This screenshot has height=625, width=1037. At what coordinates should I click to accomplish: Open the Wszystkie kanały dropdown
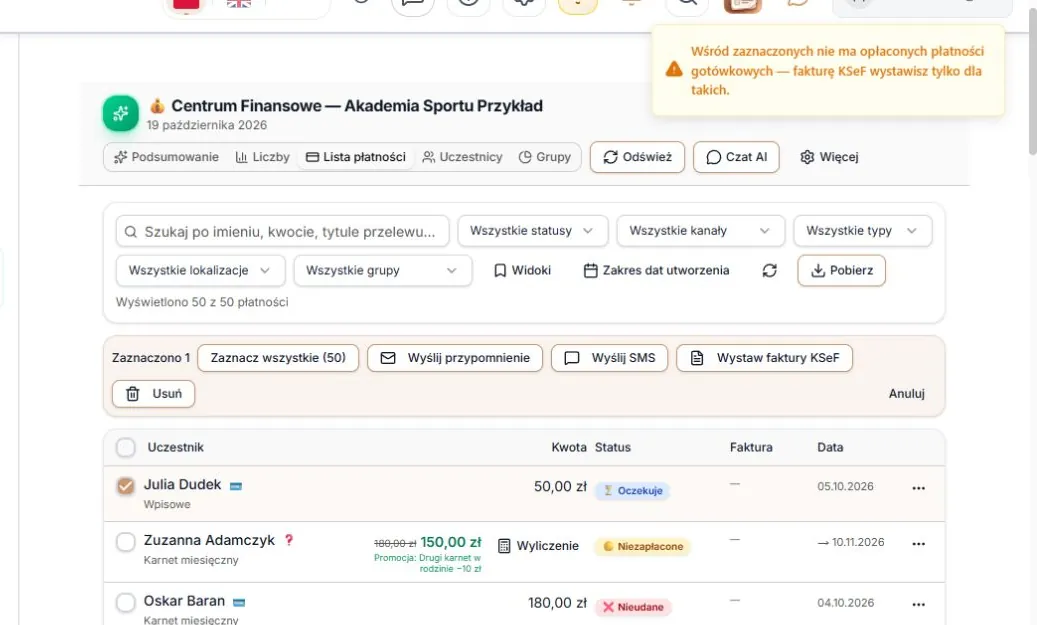pos(700,231)
